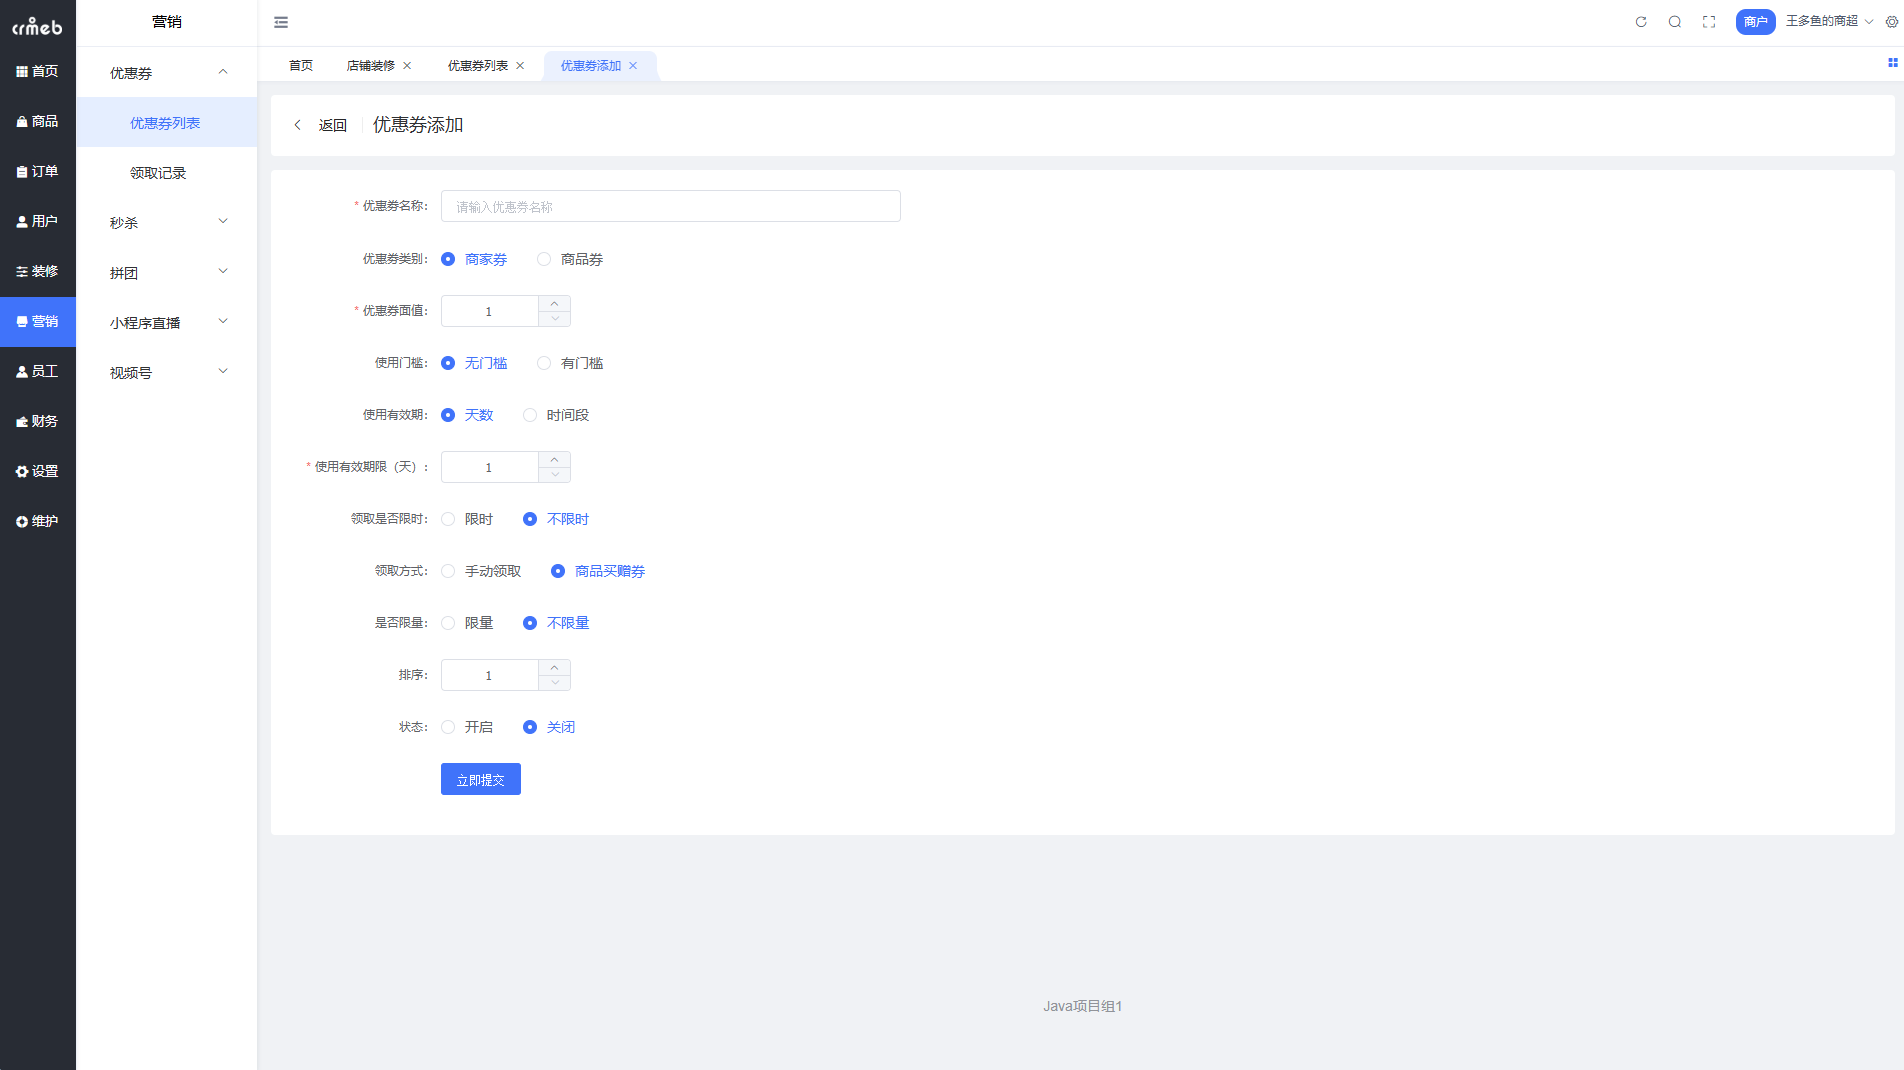Click the refresh icon in top bar

pyautogui.click(x=1641, y=22)
